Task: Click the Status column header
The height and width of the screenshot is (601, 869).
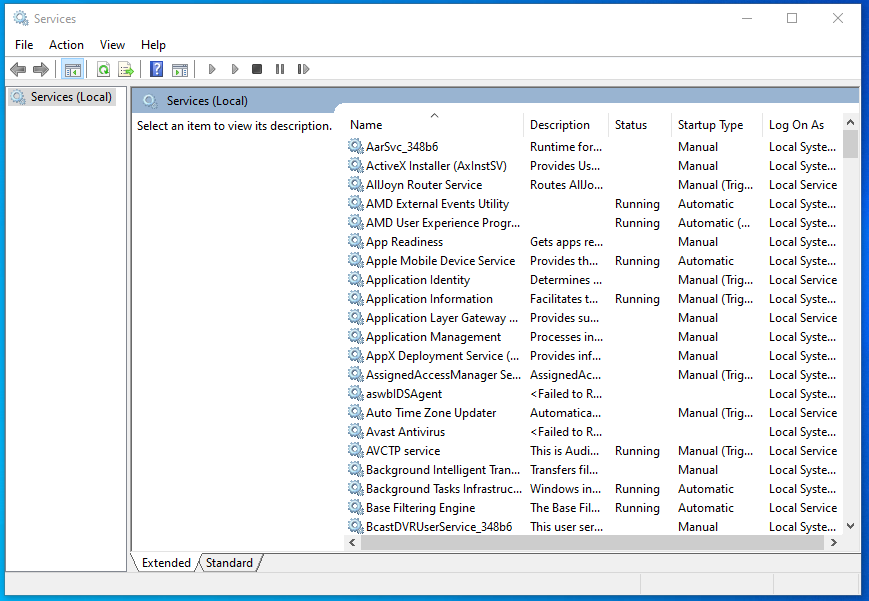Action: [x=631, y=125]
